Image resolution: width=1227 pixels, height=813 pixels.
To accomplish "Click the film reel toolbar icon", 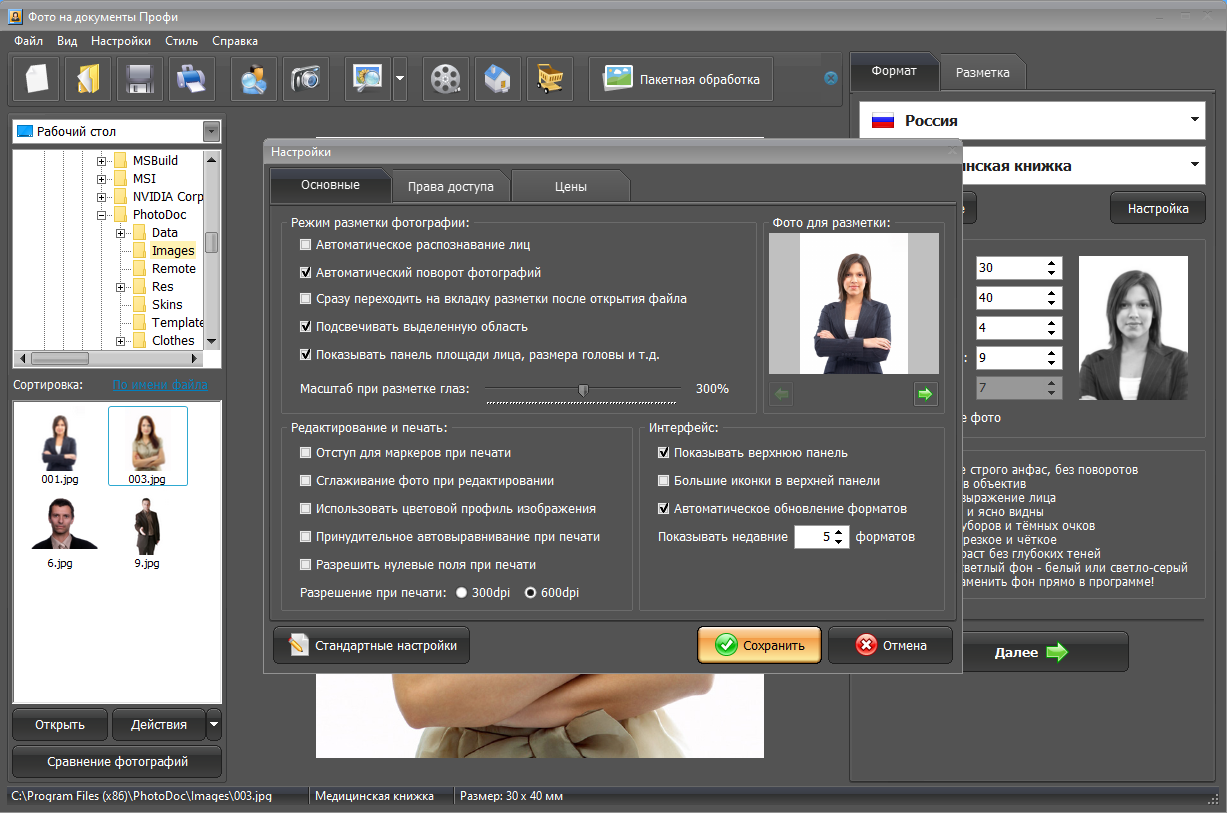I will pos(446,79).
